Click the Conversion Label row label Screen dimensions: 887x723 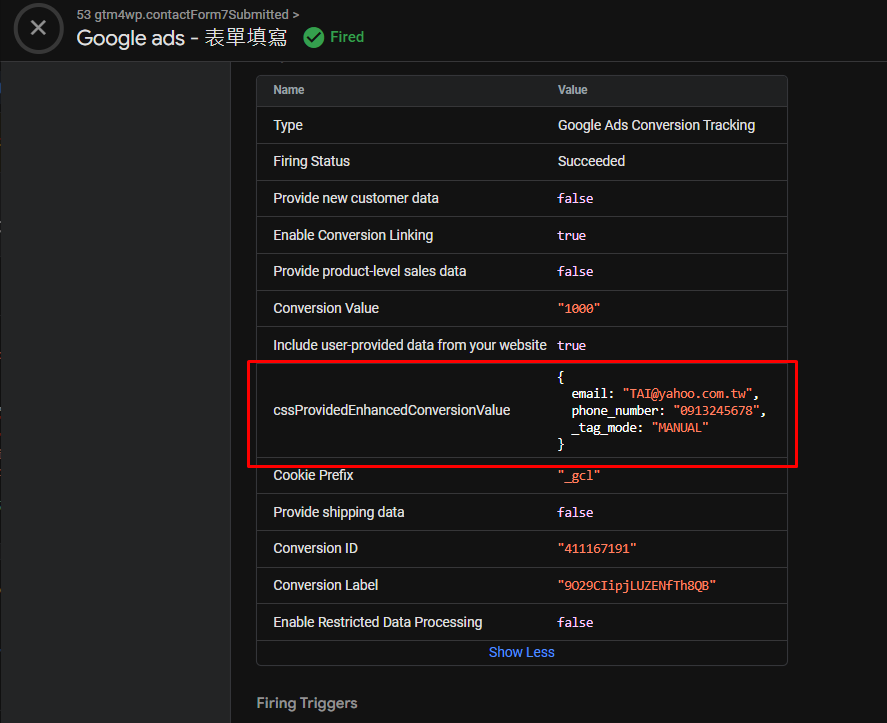[x=326, y=585]
